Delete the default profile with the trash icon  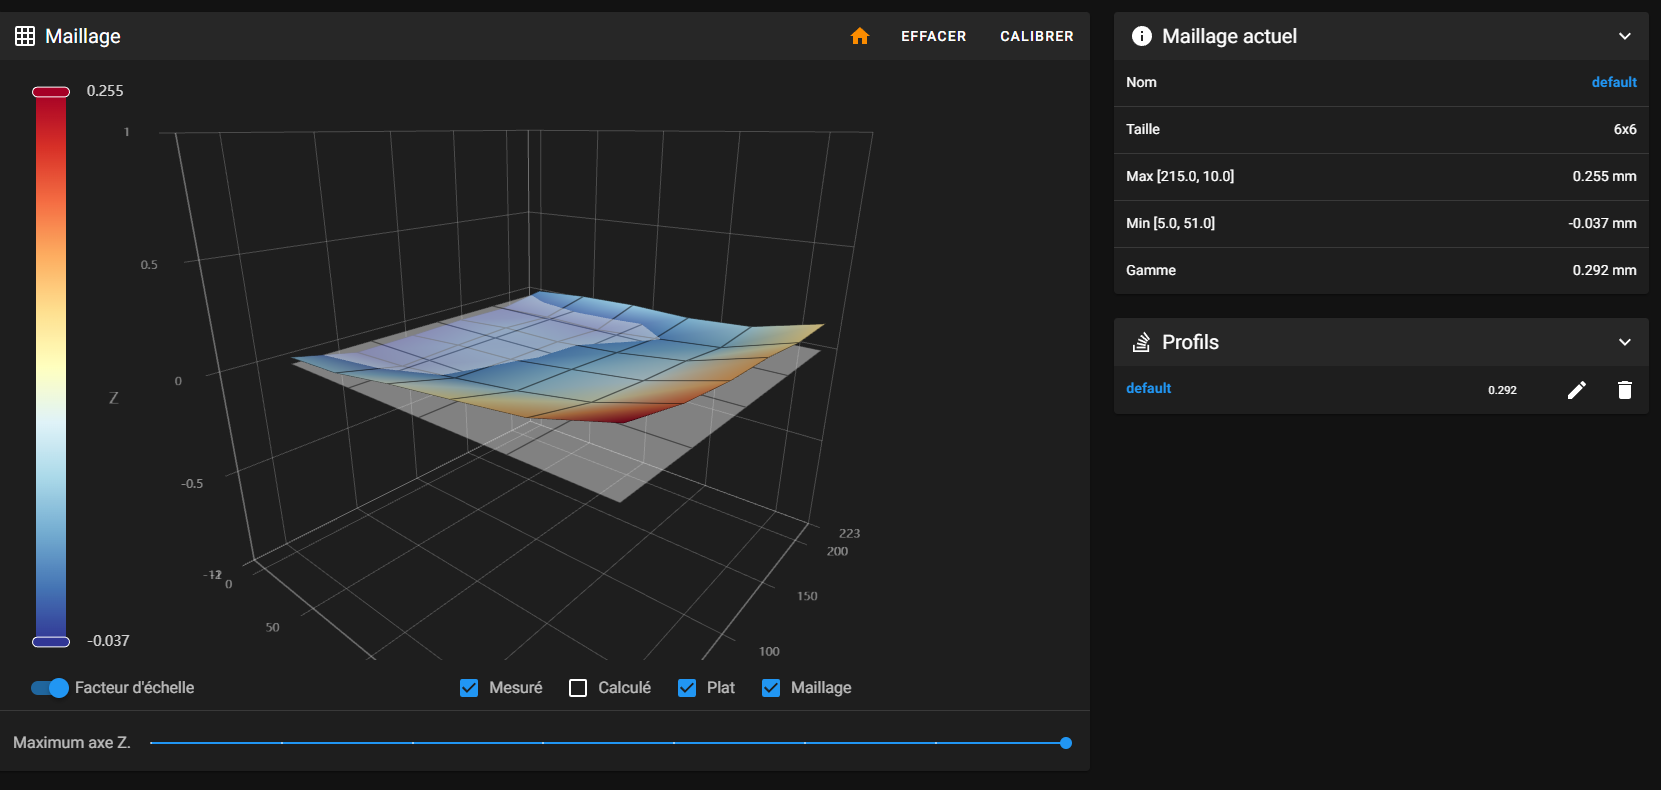(x=1625, y=390)
